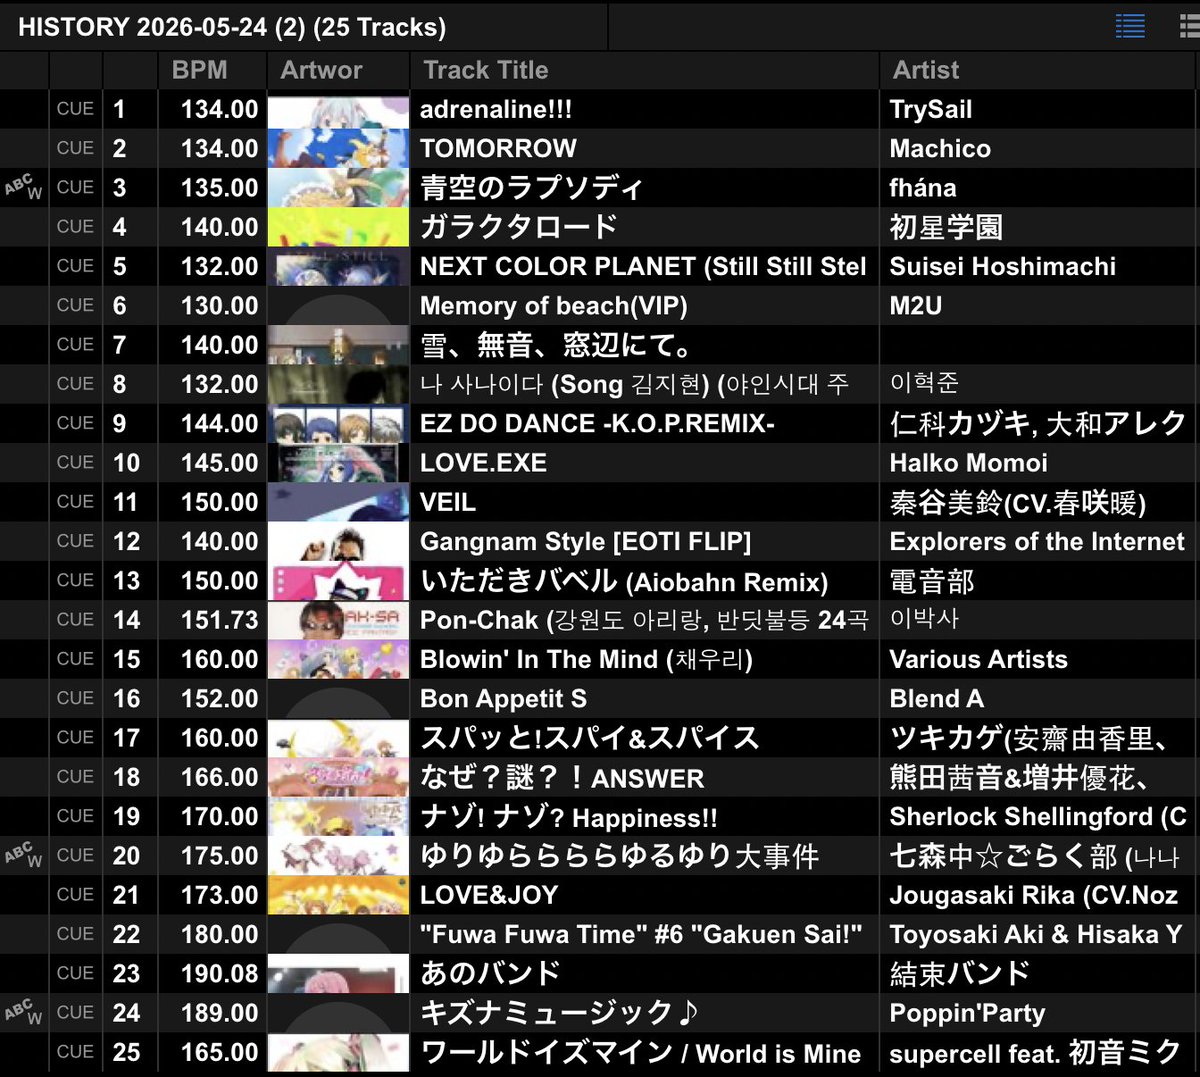Select track VEIL
This screenshot has height=1077, width=1200.
coord(448,502)
